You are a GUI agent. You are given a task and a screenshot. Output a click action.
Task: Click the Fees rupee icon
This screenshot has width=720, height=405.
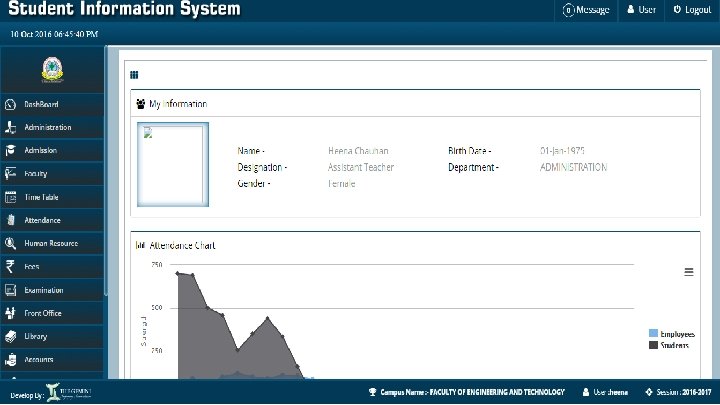(10, 266)
